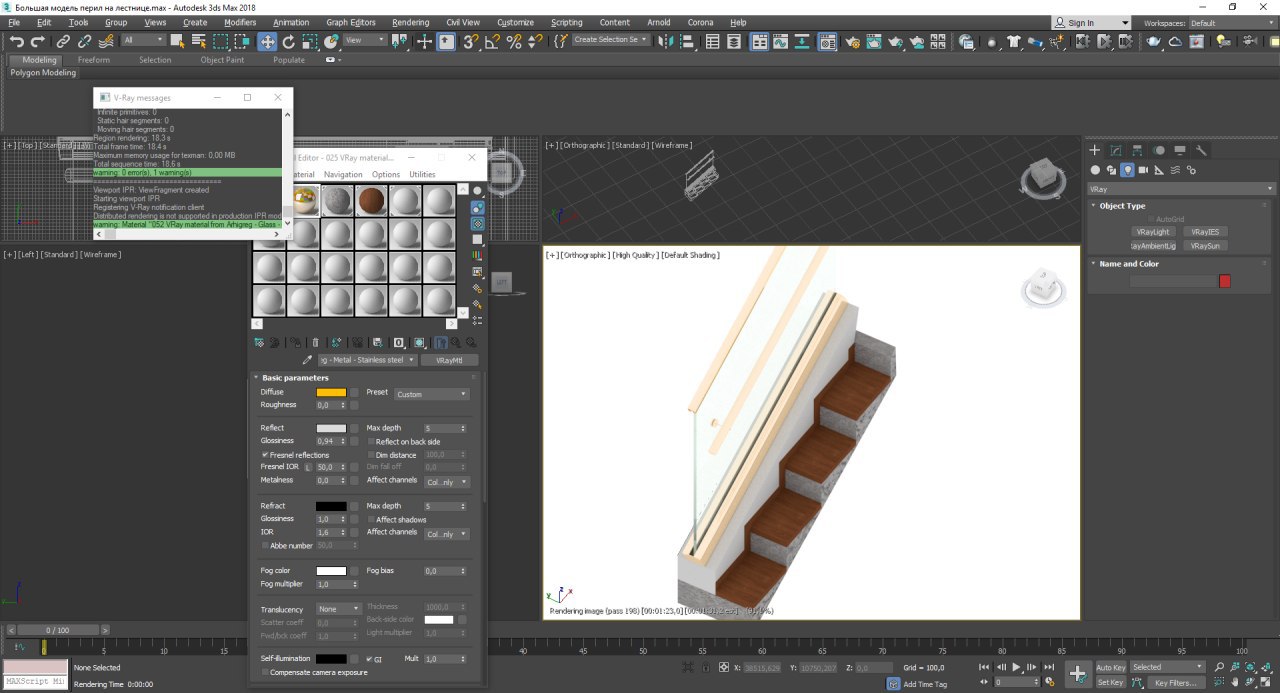This screenshot has height=693, width=1280.
Task: Check Compensate camera exposure
Action: click(265, 672)
